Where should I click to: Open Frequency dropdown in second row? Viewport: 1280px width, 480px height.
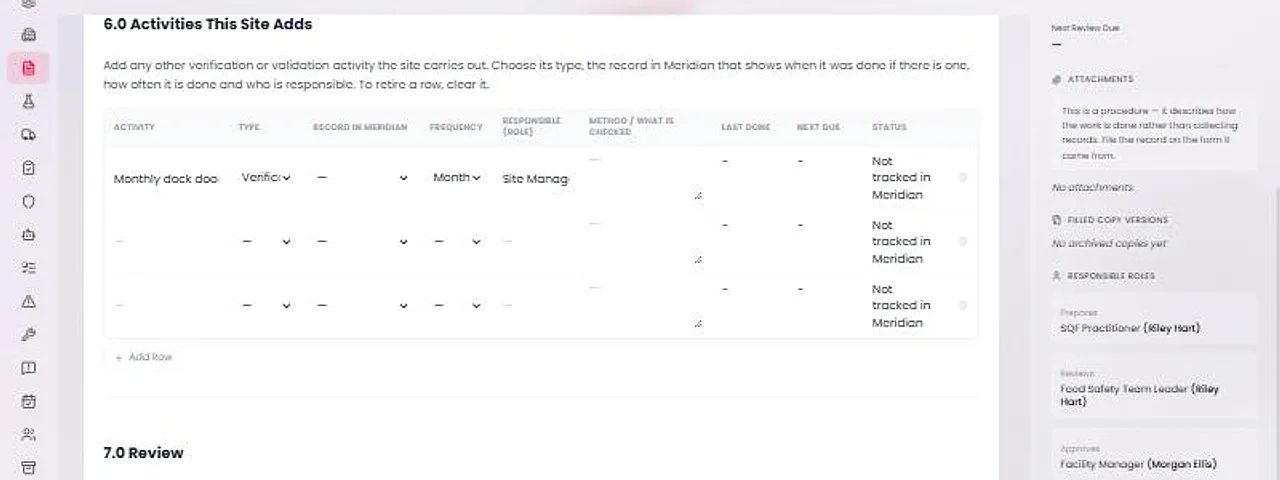(457, 241)
